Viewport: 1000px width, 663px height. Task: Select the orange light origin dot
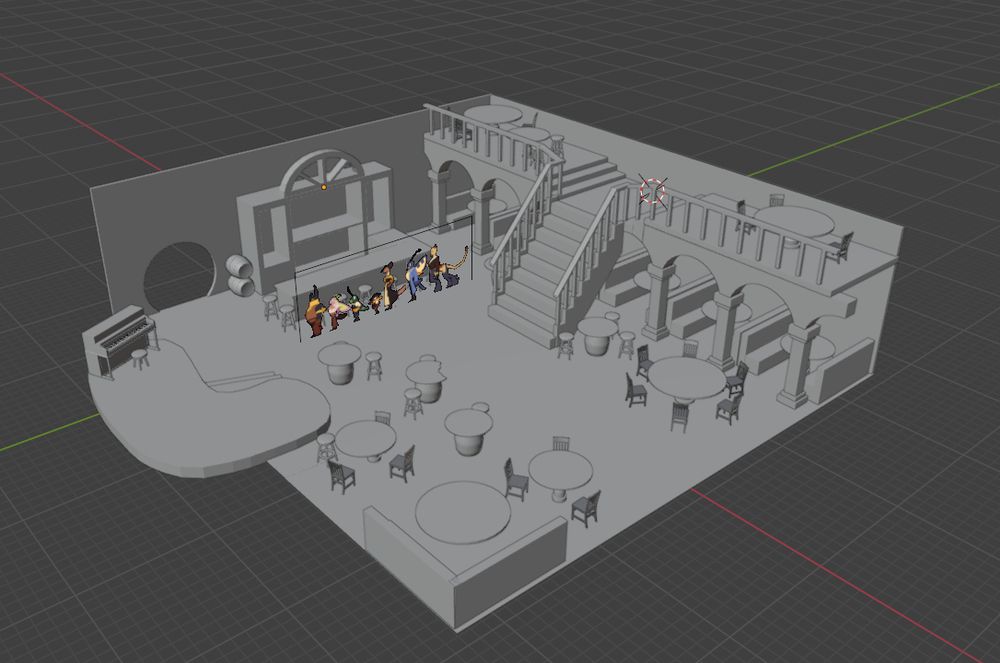pyautogui.click(x=323, y=187)
